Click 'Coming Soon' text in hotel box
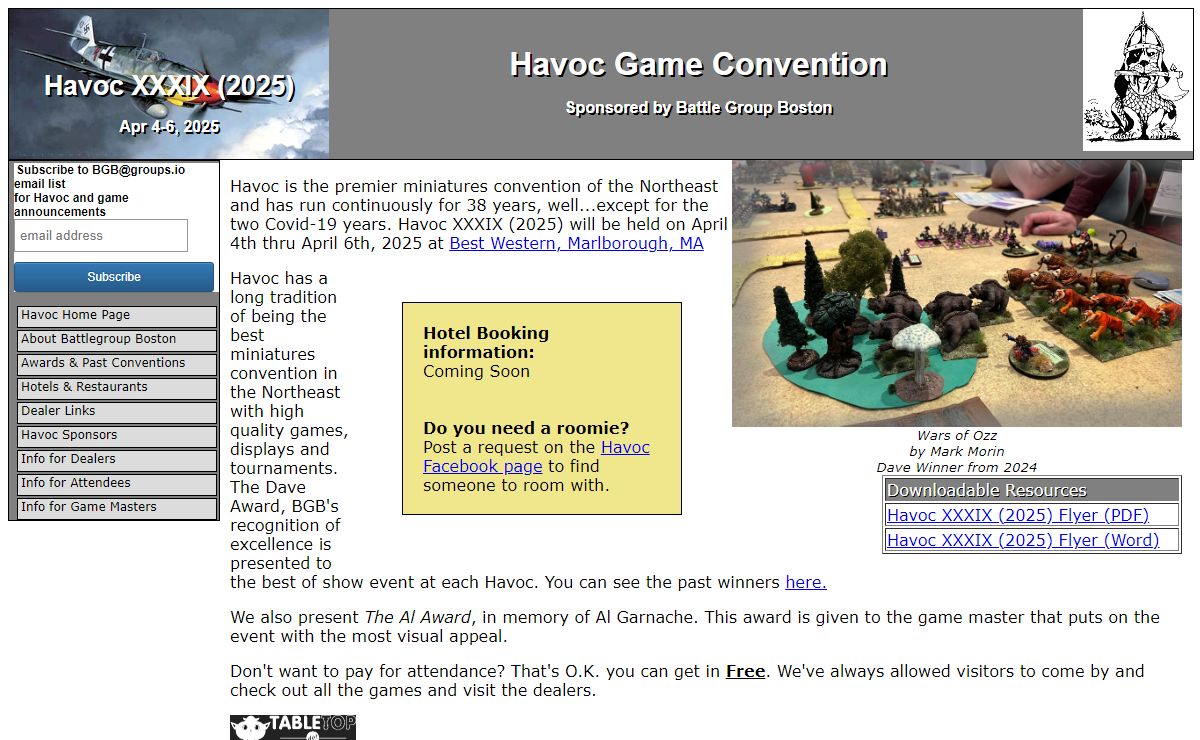The height and width of the screenshot is (740, 1200). pyautogui.click(x=476, y=371)
